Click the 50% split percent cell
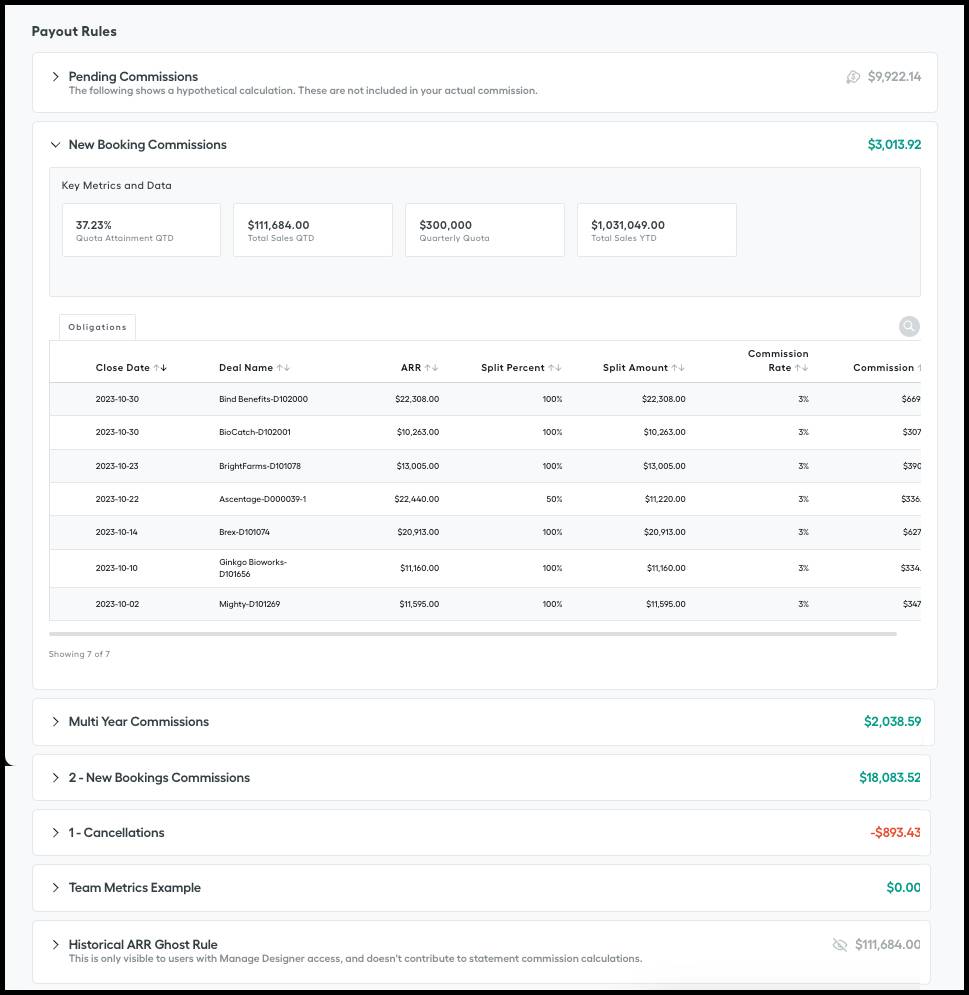This screenshot has height=995, width=969. coord(554,499)
